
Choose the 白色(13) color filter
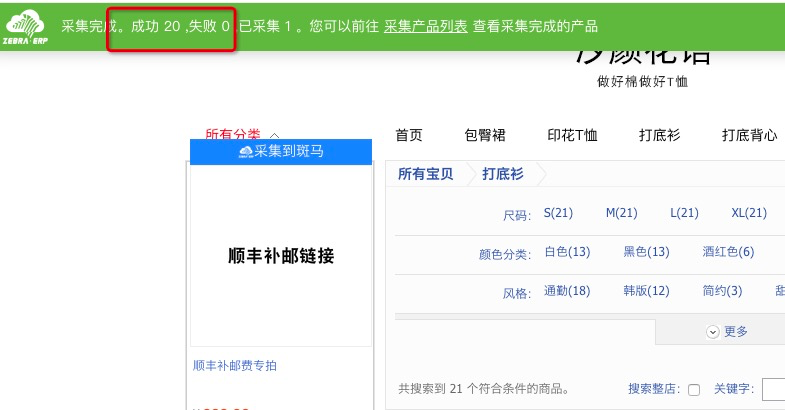[x=567, y=252]
